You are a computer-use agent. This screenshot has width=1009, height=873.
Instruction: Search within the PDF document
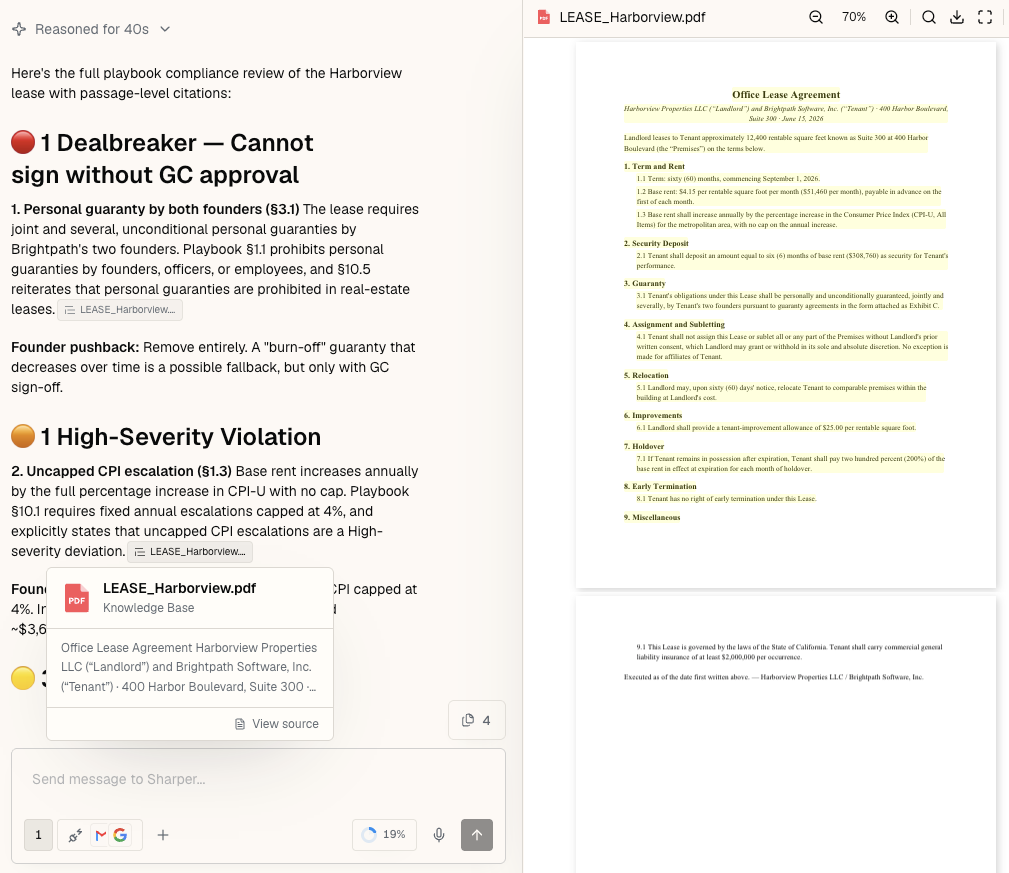pos(929,17)
